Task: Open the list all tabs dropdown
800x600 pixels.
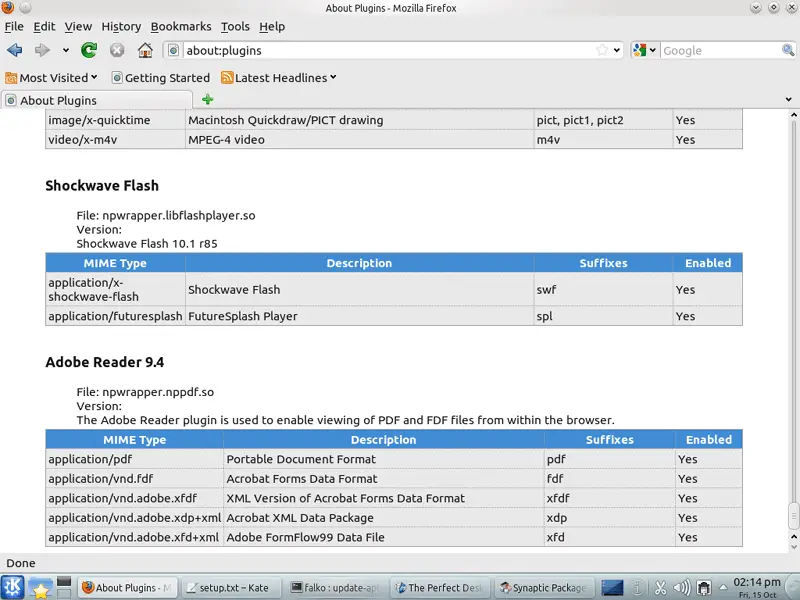Action: 789,99
